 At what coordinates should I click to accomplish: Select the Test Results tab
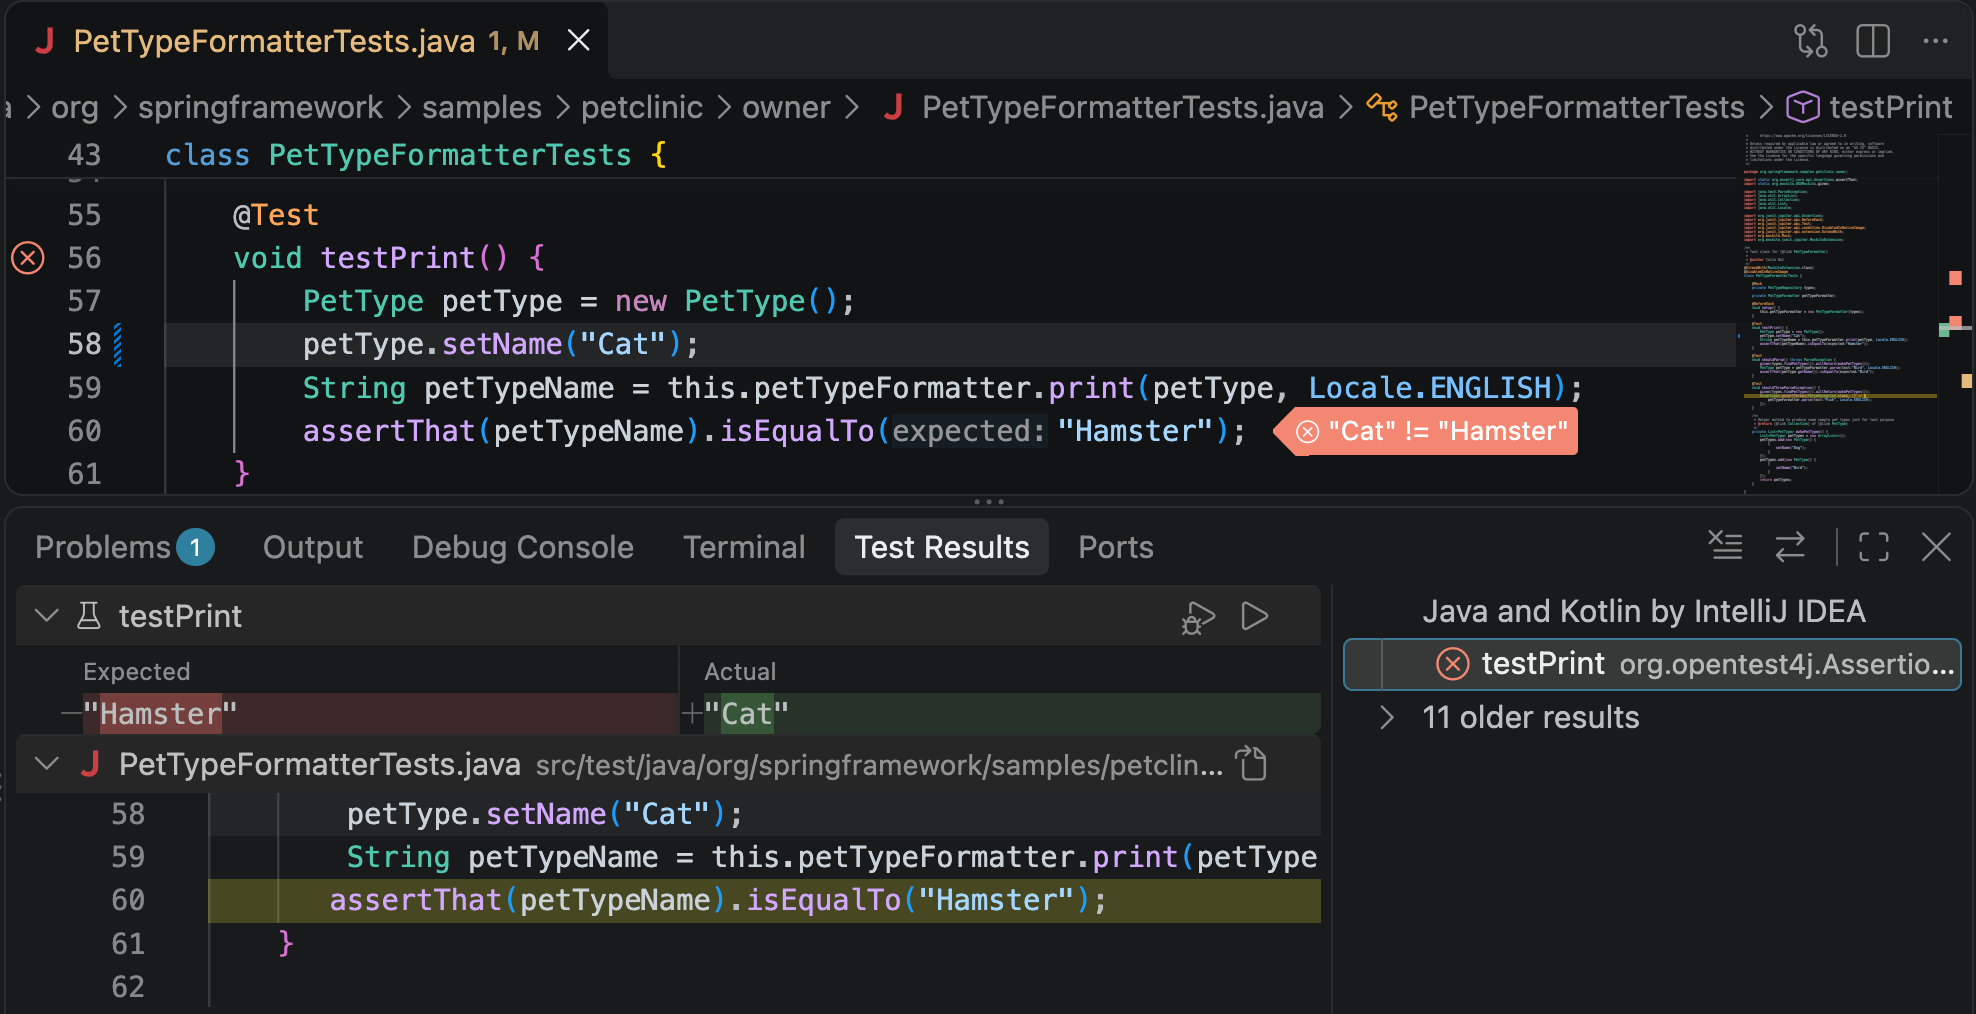pyautogui.click(x=942, y=547)
